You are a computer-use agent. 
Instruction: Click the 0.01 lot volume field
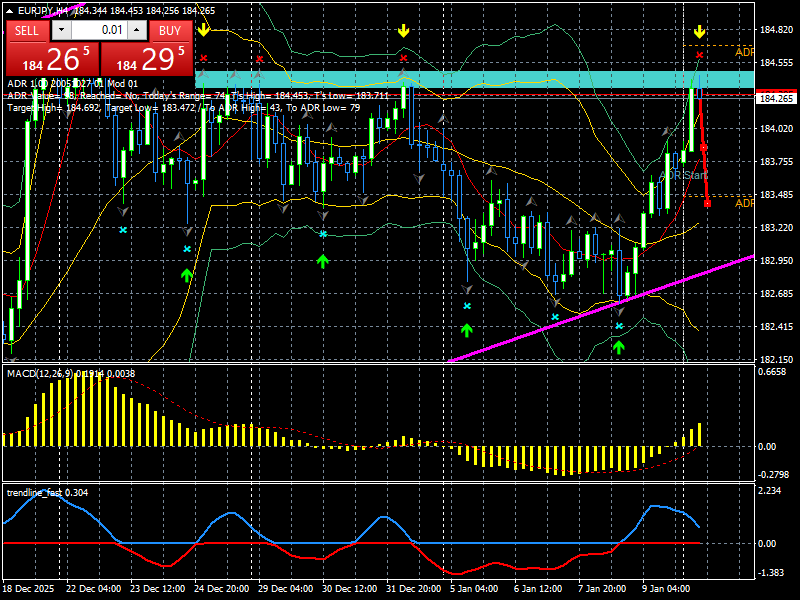click(x=99, y=30)
